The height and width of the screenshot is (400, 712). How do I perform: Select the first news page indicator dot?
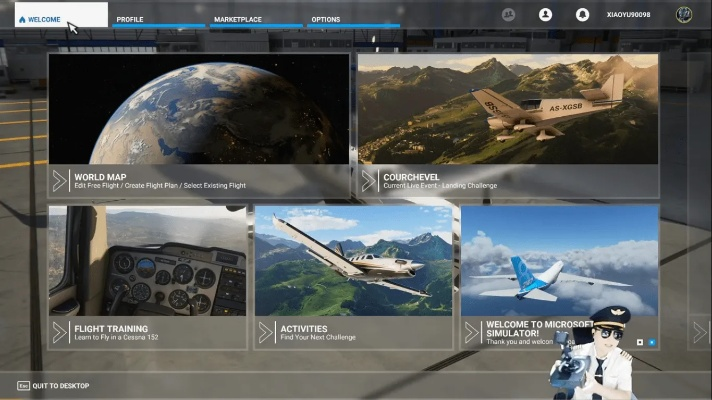(x=640, y=342)
